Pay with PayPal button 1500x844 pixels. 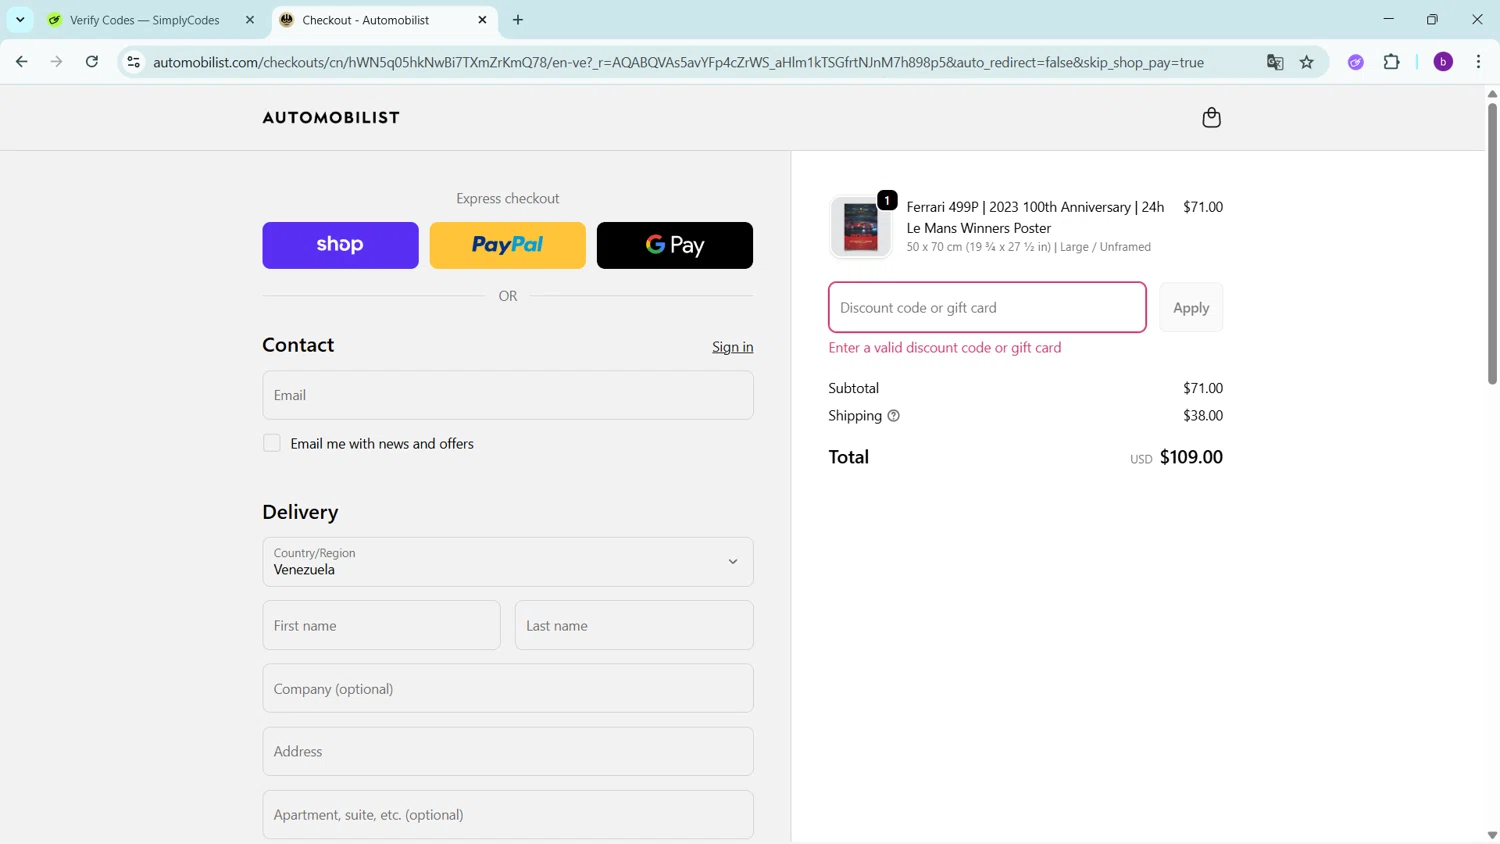point(508,245)
